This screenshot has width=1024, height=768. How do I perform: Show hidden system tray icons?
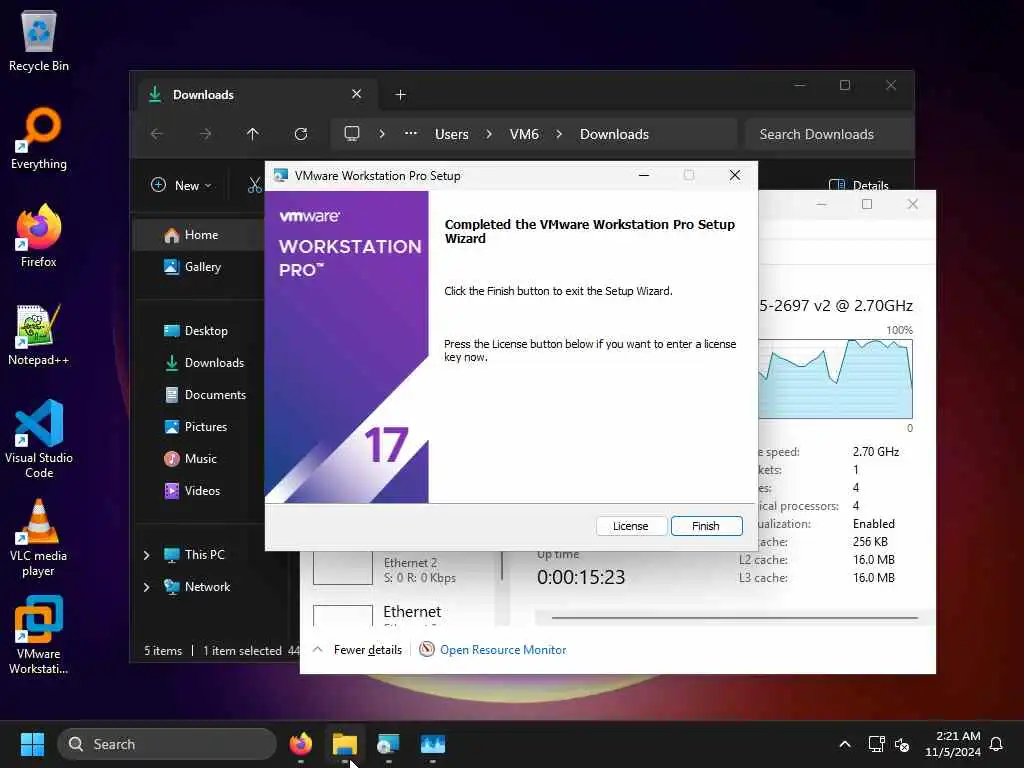tap(844, 744)
